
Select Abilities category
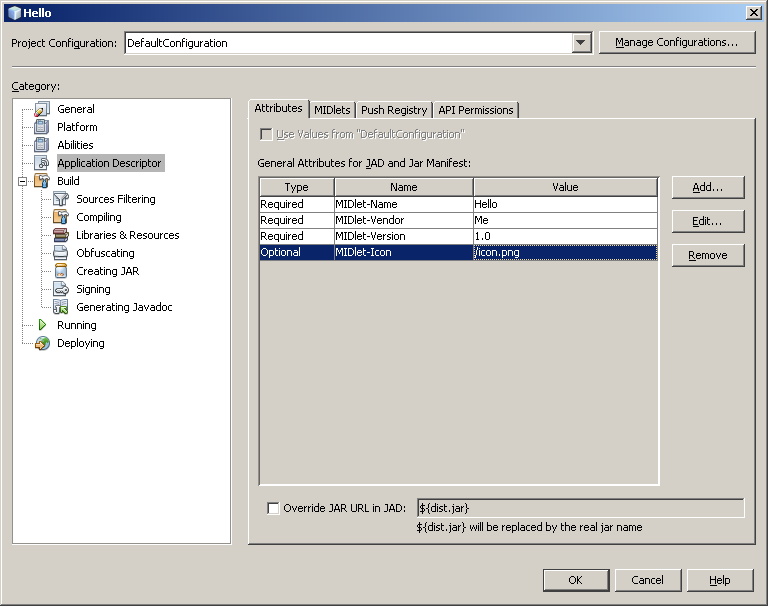75,145
